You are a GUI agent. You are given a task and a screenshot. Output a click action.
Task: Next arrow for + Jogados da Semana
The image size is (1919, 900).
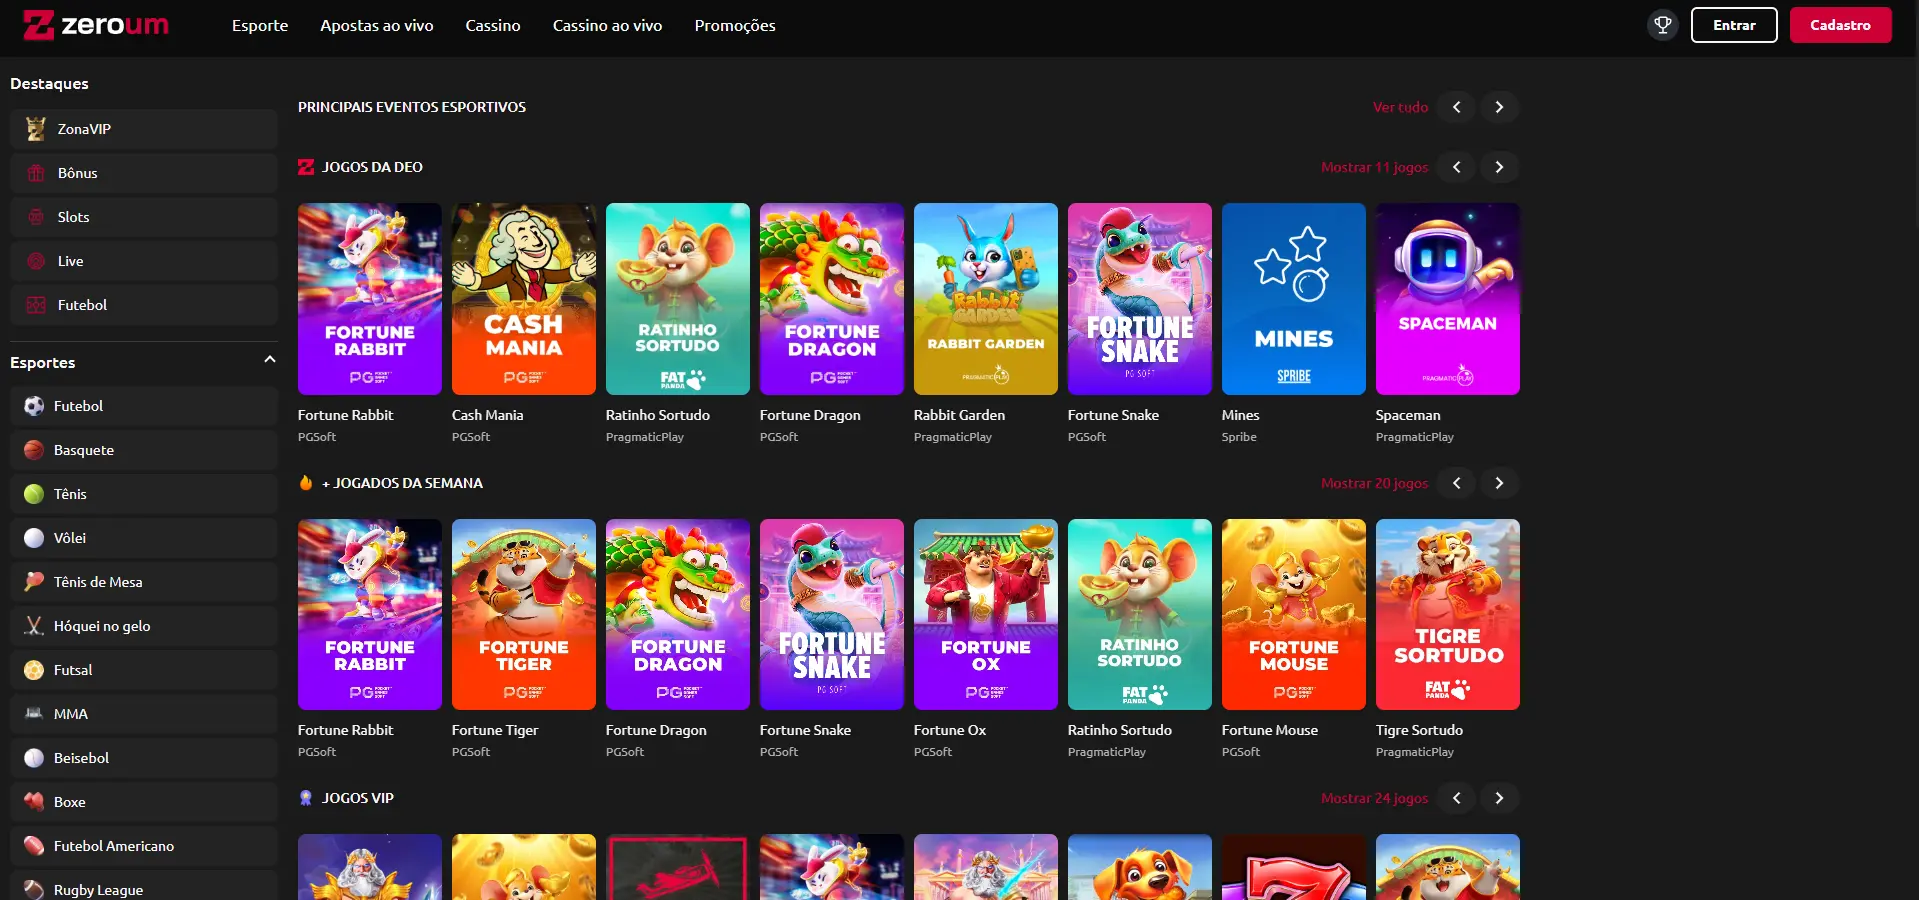pyautogui.click(x=1499, y=483)
